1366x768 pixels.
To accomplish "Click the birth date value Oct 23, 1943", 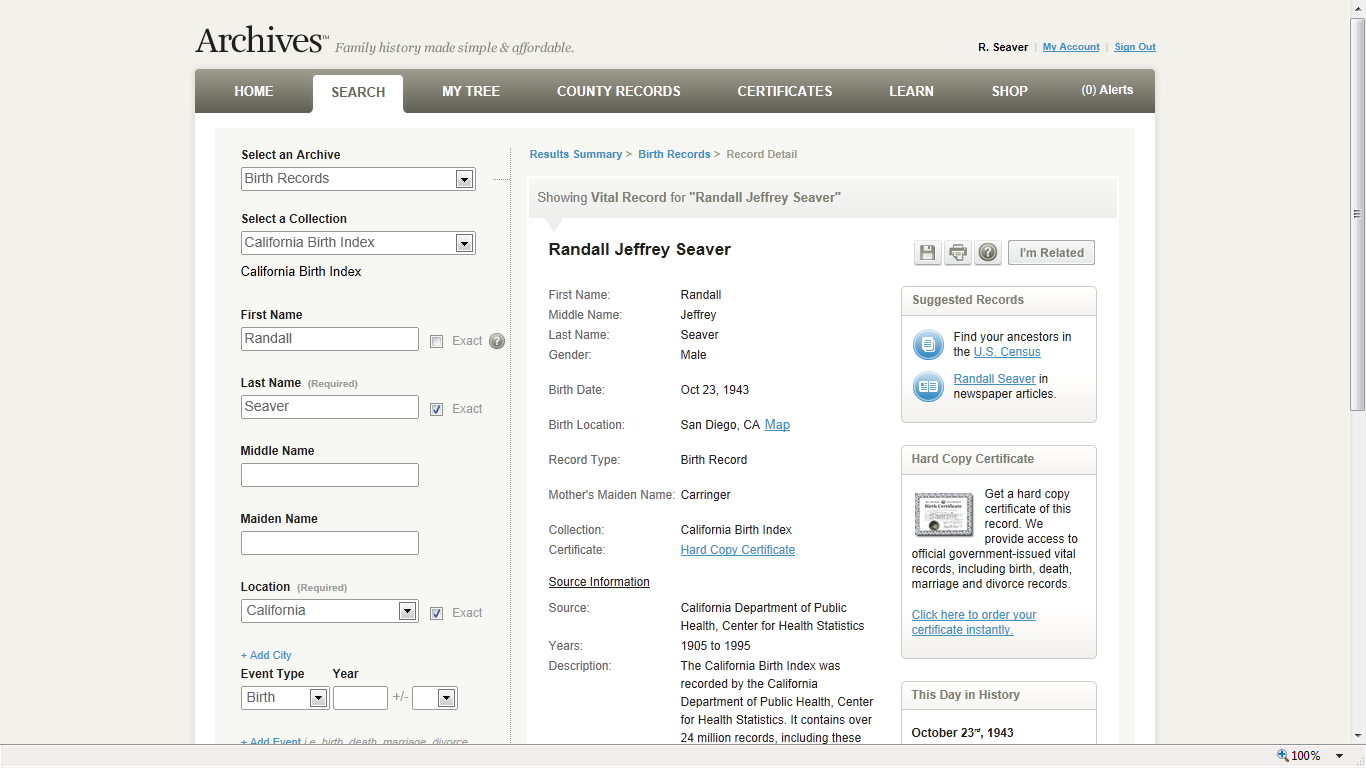I will point(715,390).
